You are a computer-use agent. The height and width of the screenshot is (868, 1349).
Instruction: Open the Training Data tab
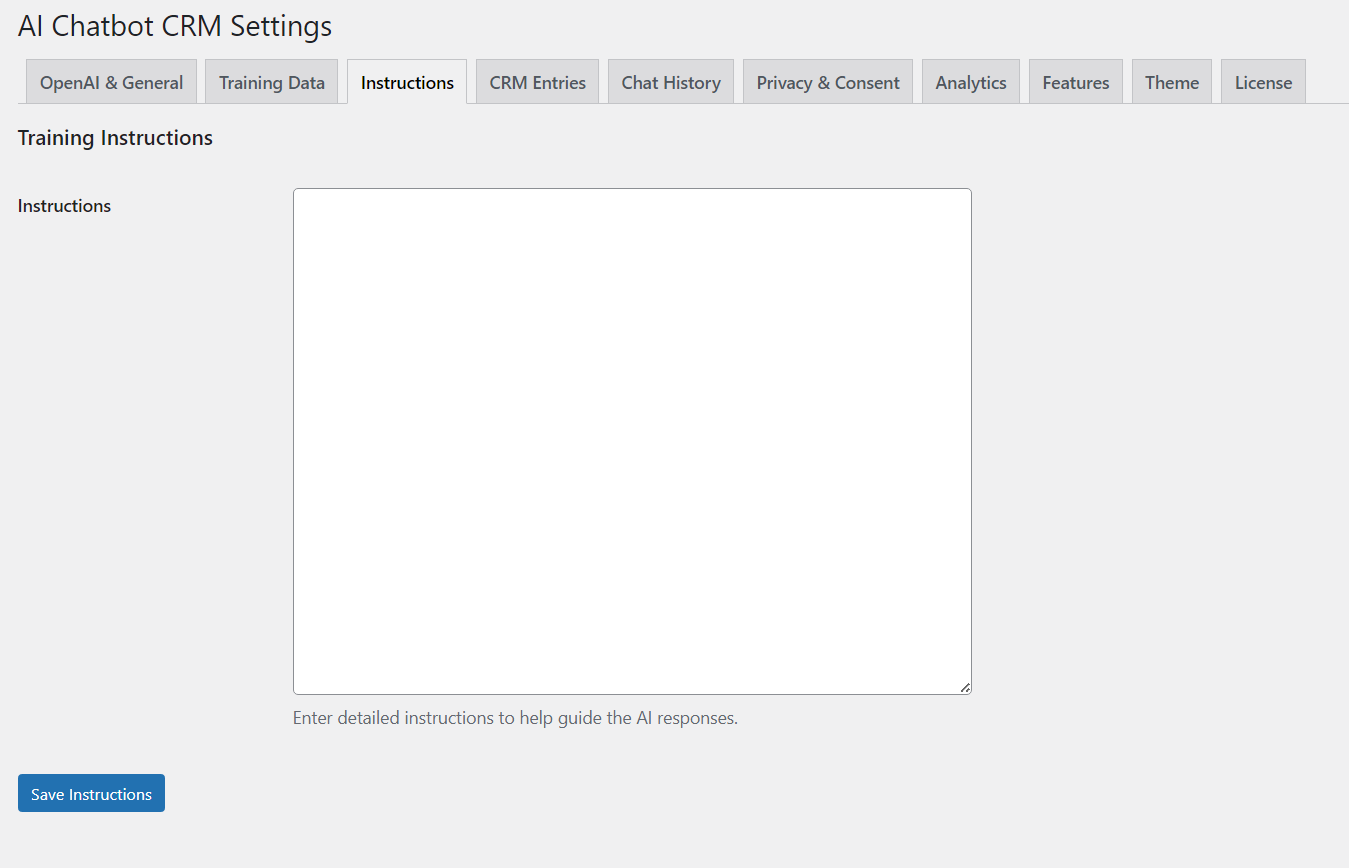click(272, 83)
